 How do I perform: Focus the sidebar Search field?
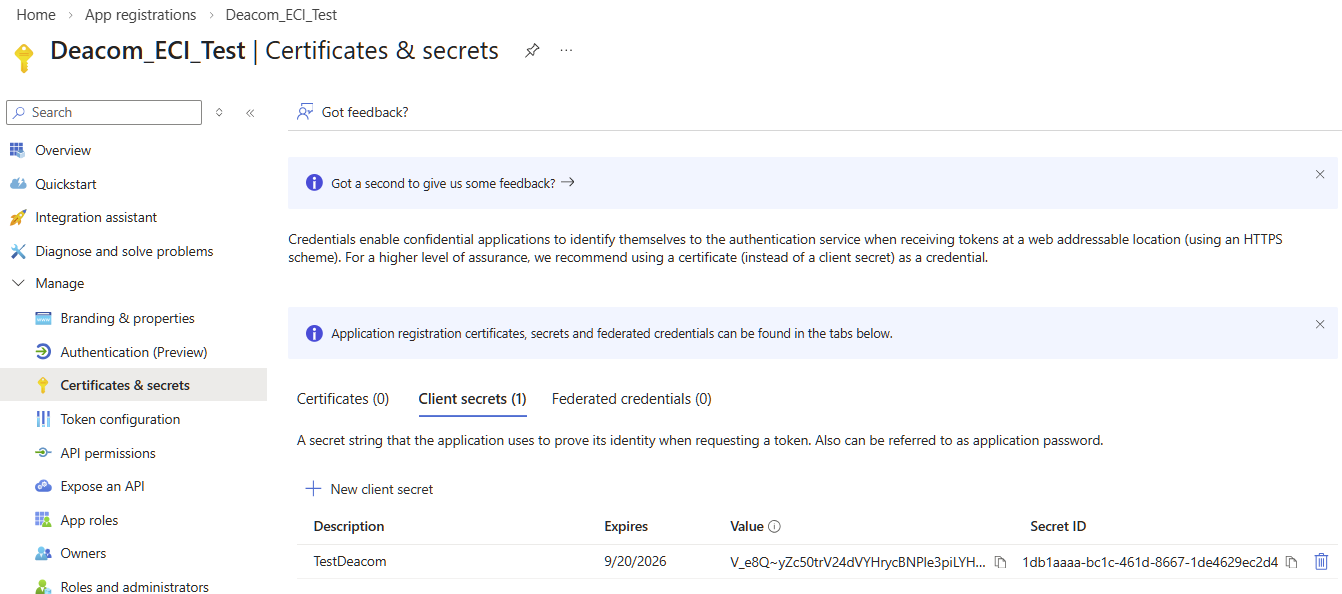(110, 113)
